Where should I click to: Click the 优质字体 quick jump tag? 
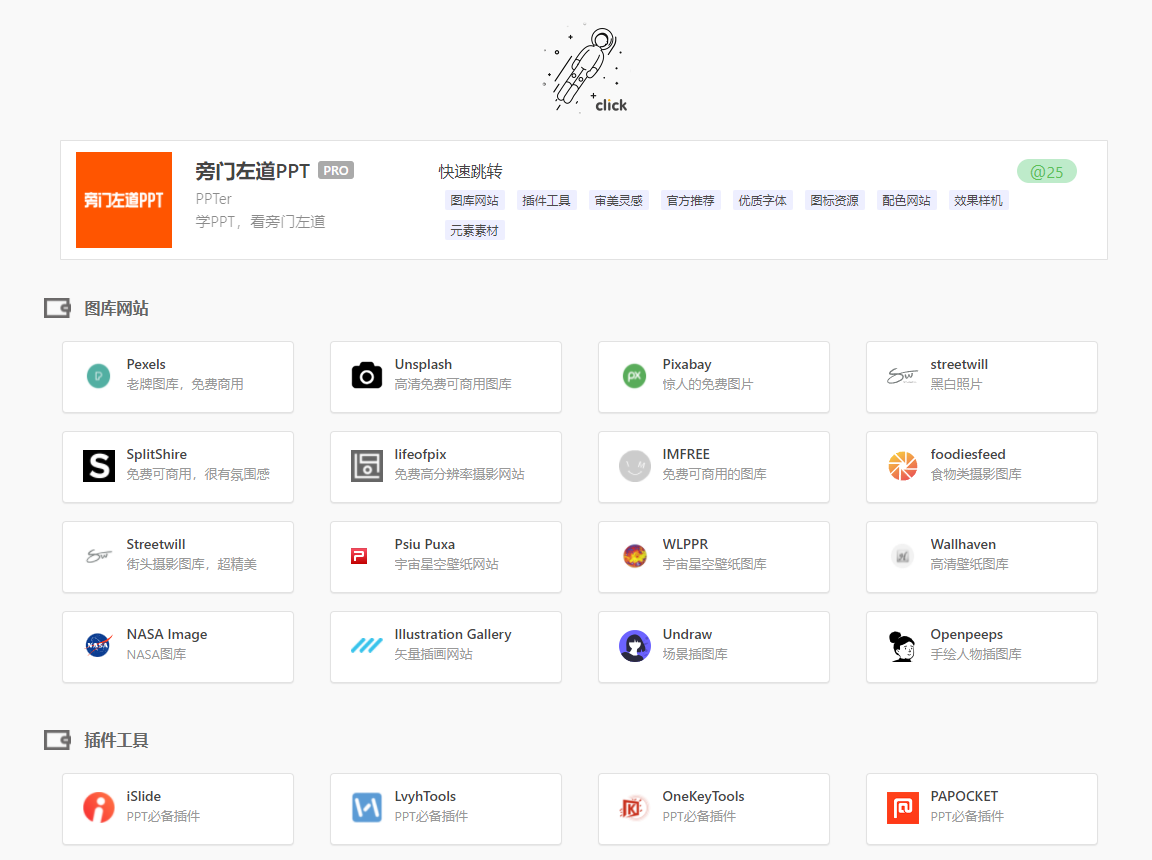click(763, 199)
